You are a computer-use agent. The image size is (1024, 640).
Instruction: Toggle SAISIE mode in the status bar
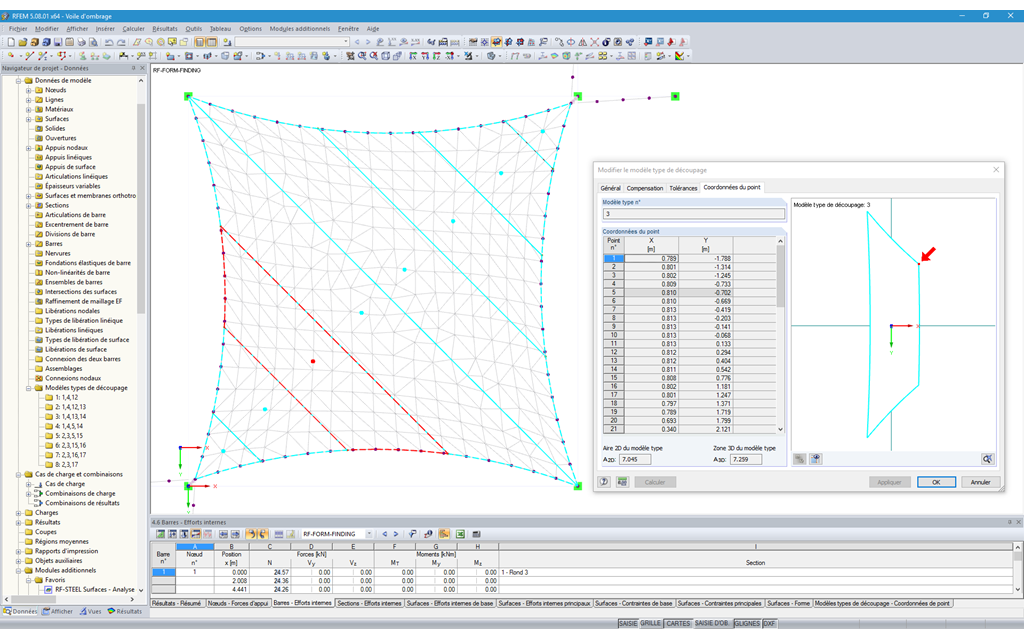pos(628,622)
